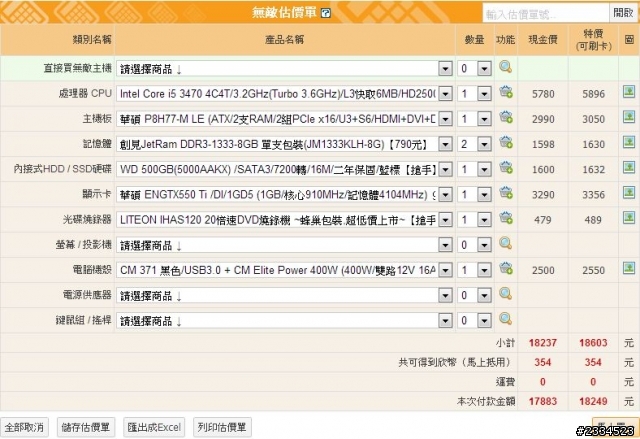This screenshot has height=439, width=640.
Task: Change quantity dropdown in 直接買無敵主機 row
Action: (474, 69)
